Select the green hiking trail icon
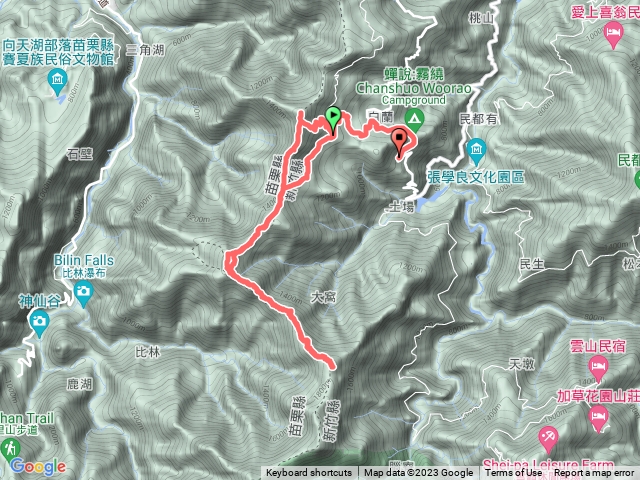 tap(10, 450)
